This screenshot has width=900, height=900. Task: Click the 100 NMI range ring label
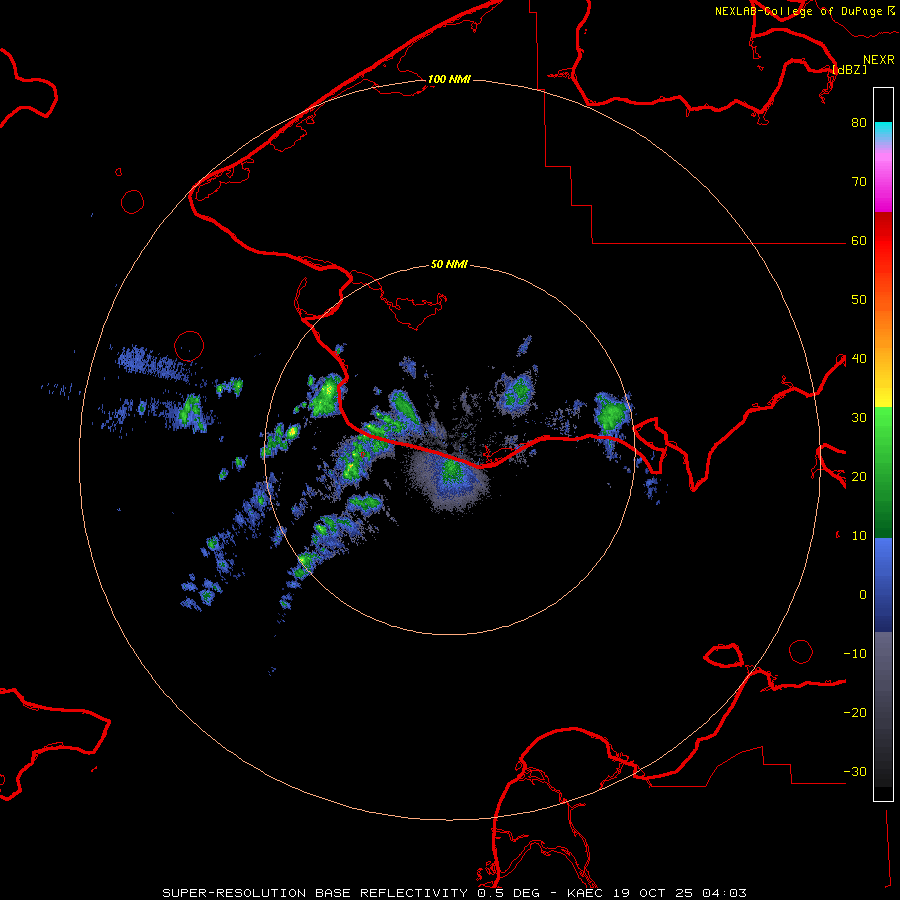(449, 79)
